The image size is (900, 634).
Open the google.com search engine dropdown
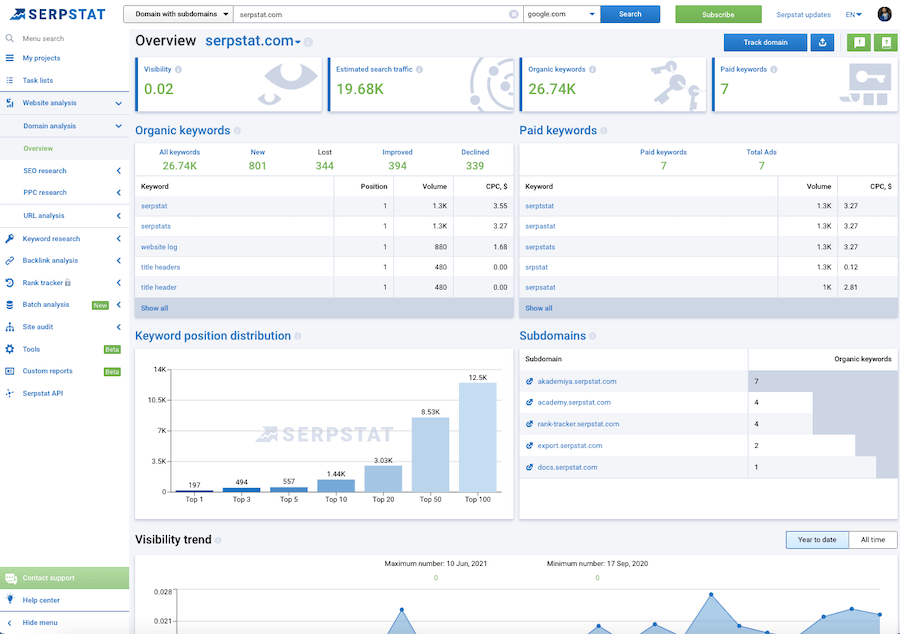point(561,14)
